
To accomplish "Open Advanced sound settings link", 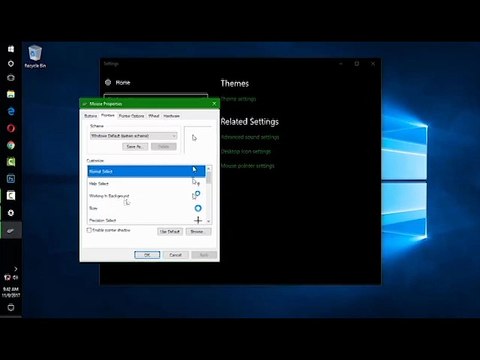I will 250,137.
